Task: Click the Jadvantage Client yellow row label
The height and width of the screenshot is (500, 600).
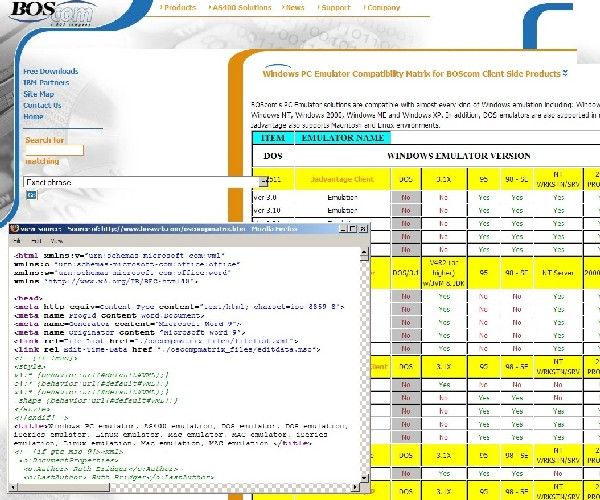Action: point(342,179)
